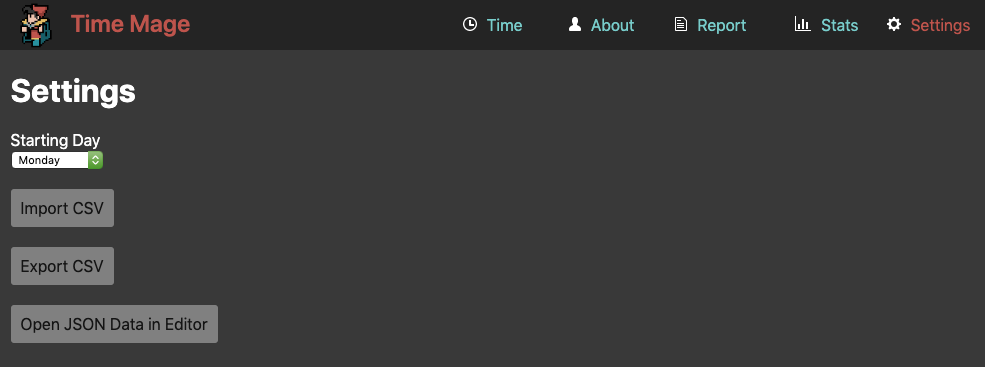The image size is (985, 367).
Task: Click the Time Mage pixel character logo
Action: 36,25
